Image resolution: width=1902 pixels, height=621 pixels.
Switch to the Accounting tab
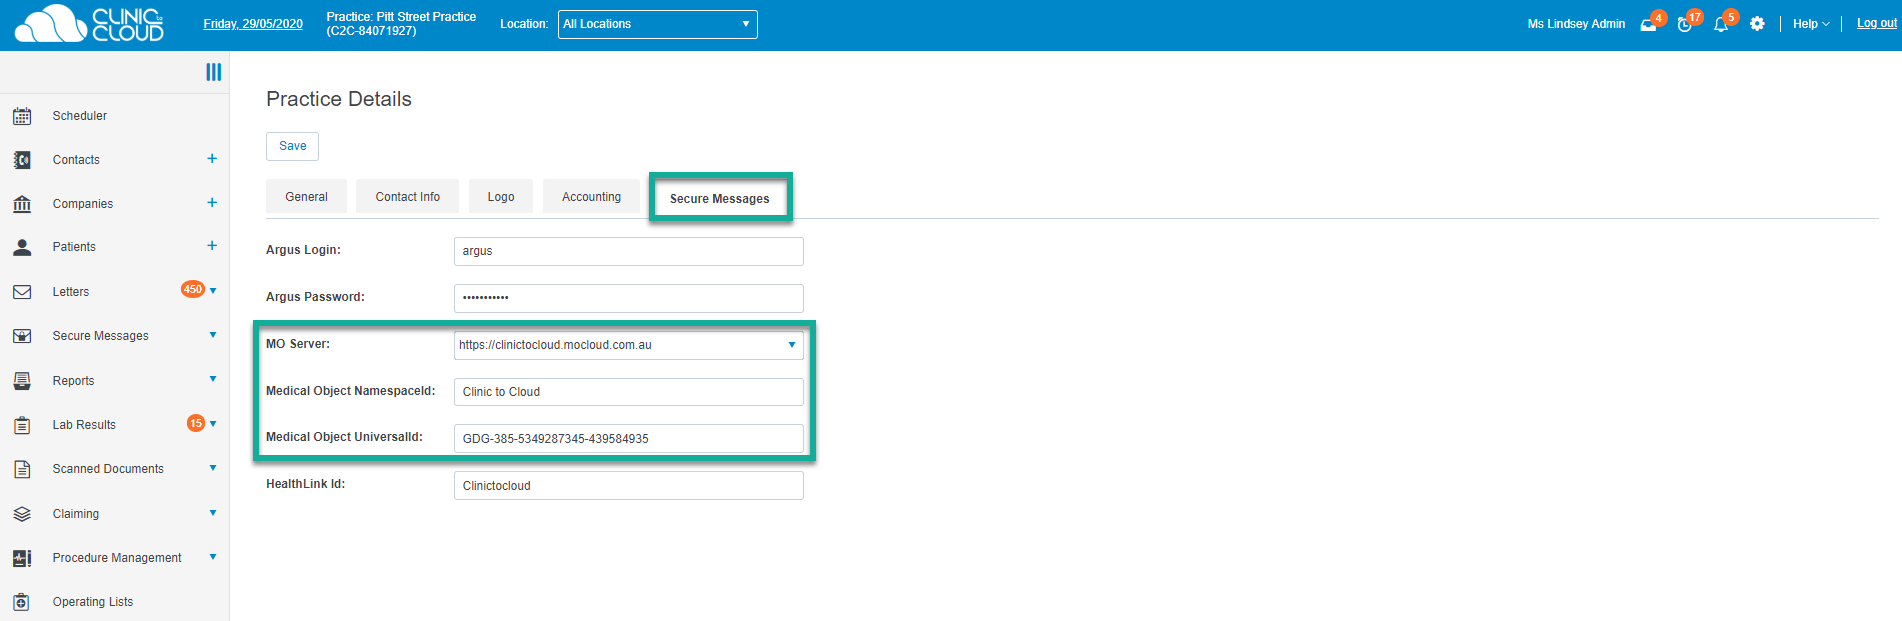[592, 197]
